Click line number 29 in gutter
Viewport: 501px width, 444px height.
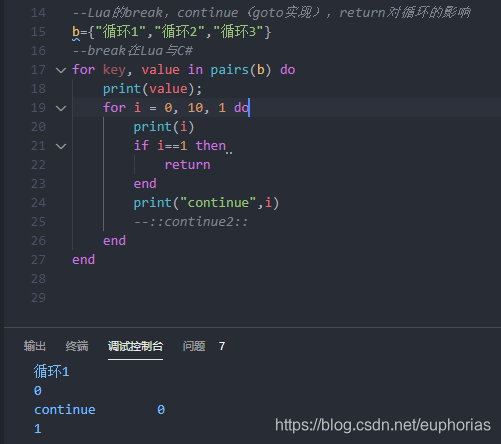(x=38, y=298)
